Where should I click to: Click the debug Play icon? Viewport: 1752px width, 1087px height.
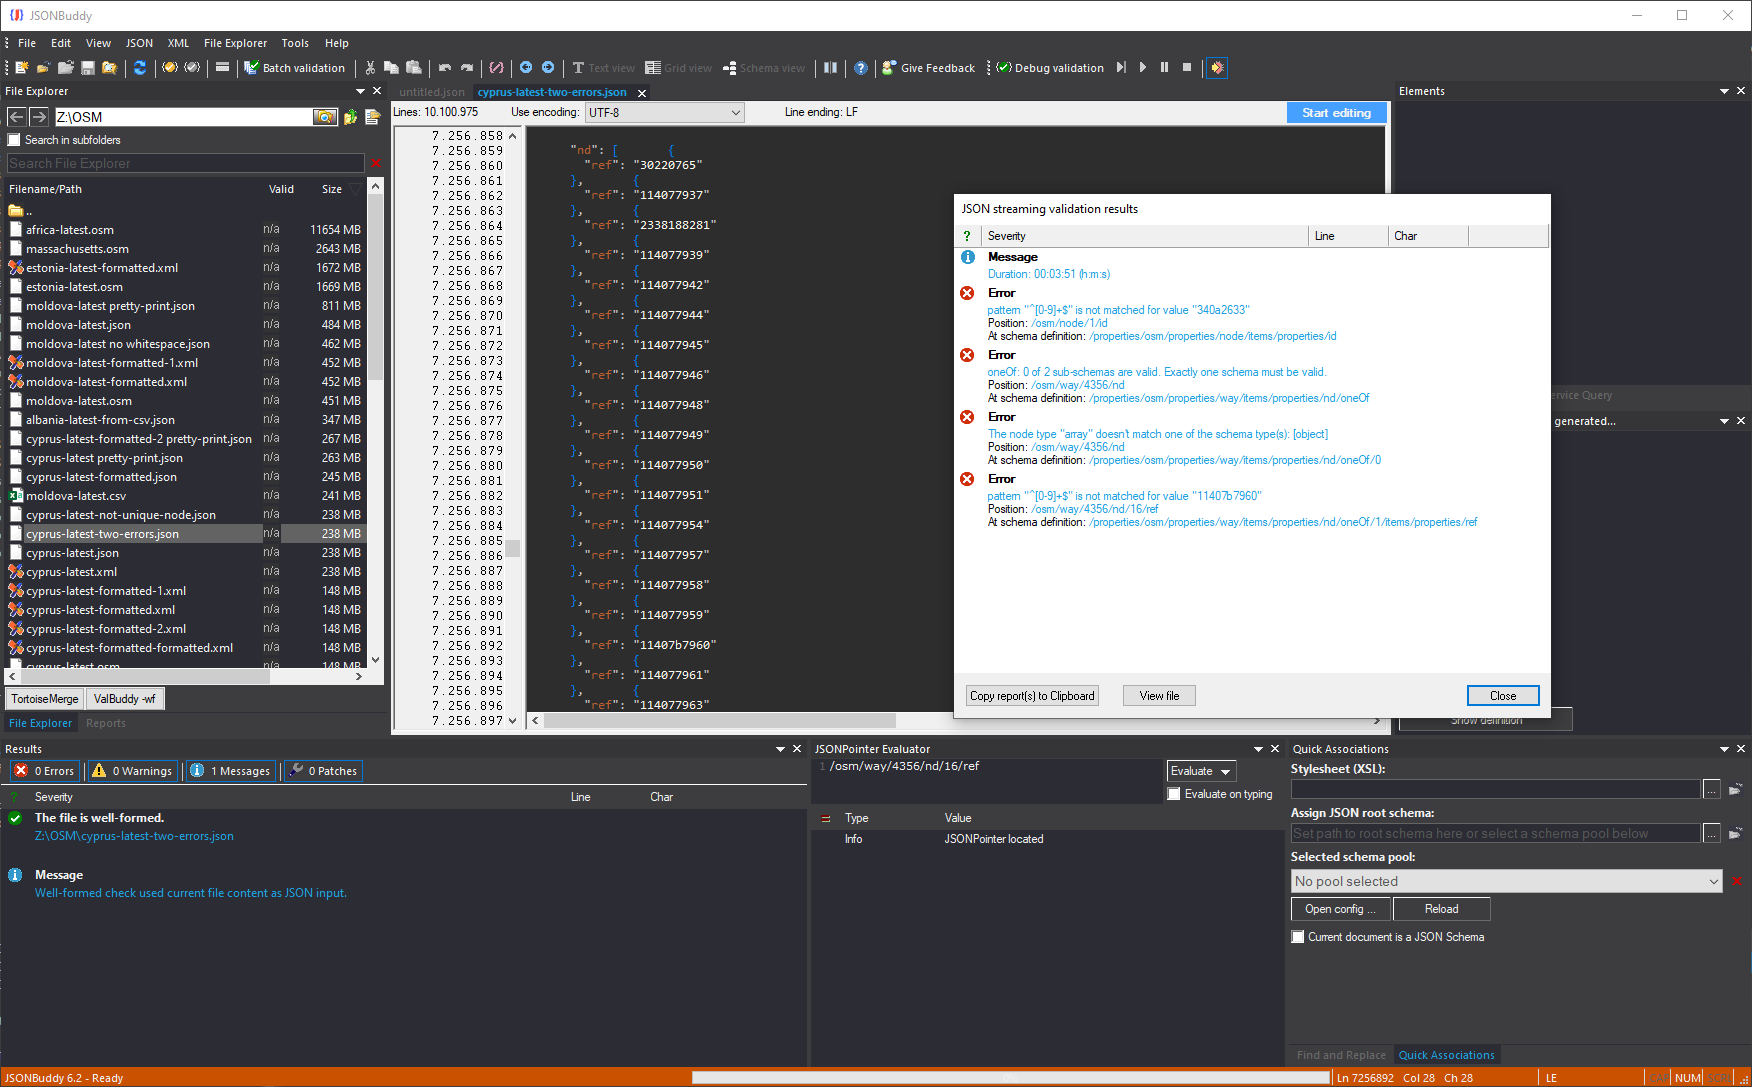(x=1143, y=68)
